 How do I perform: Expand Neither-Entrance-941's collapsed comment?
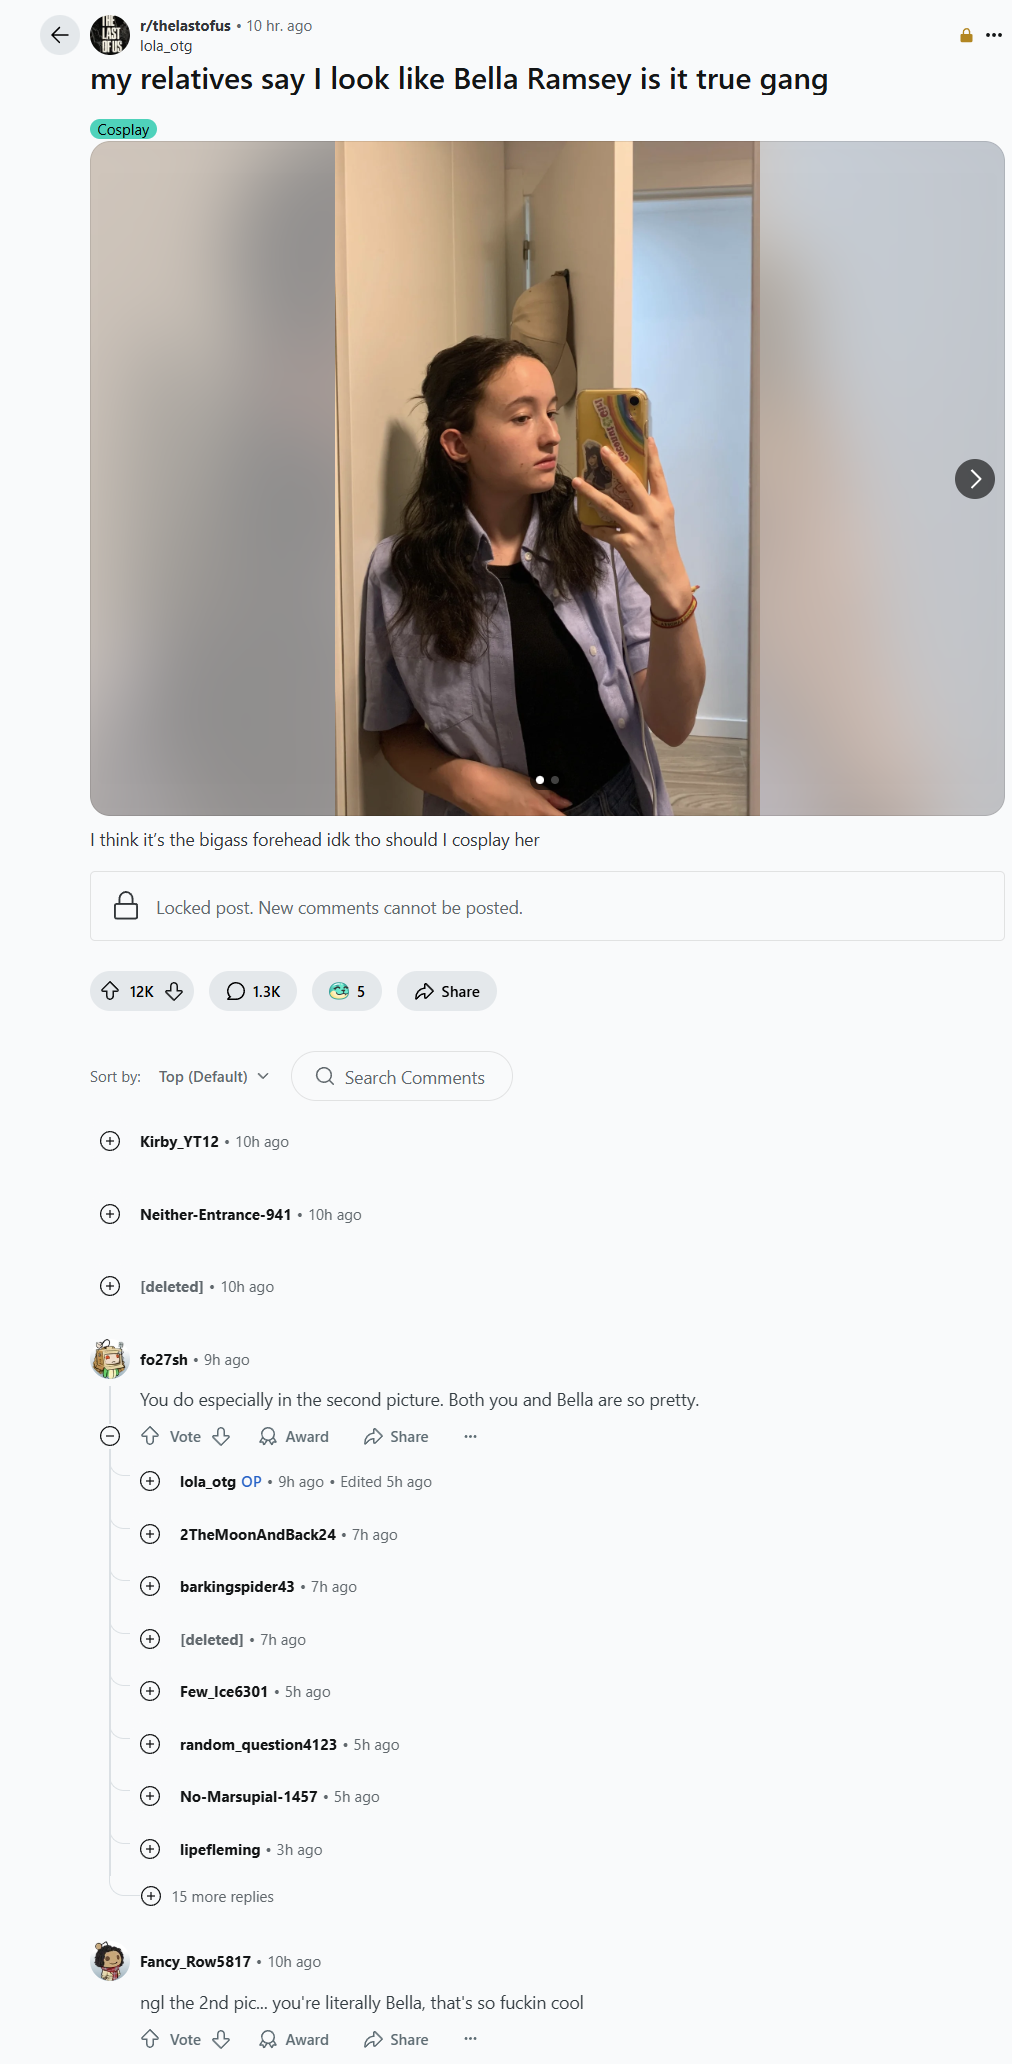110,1214
